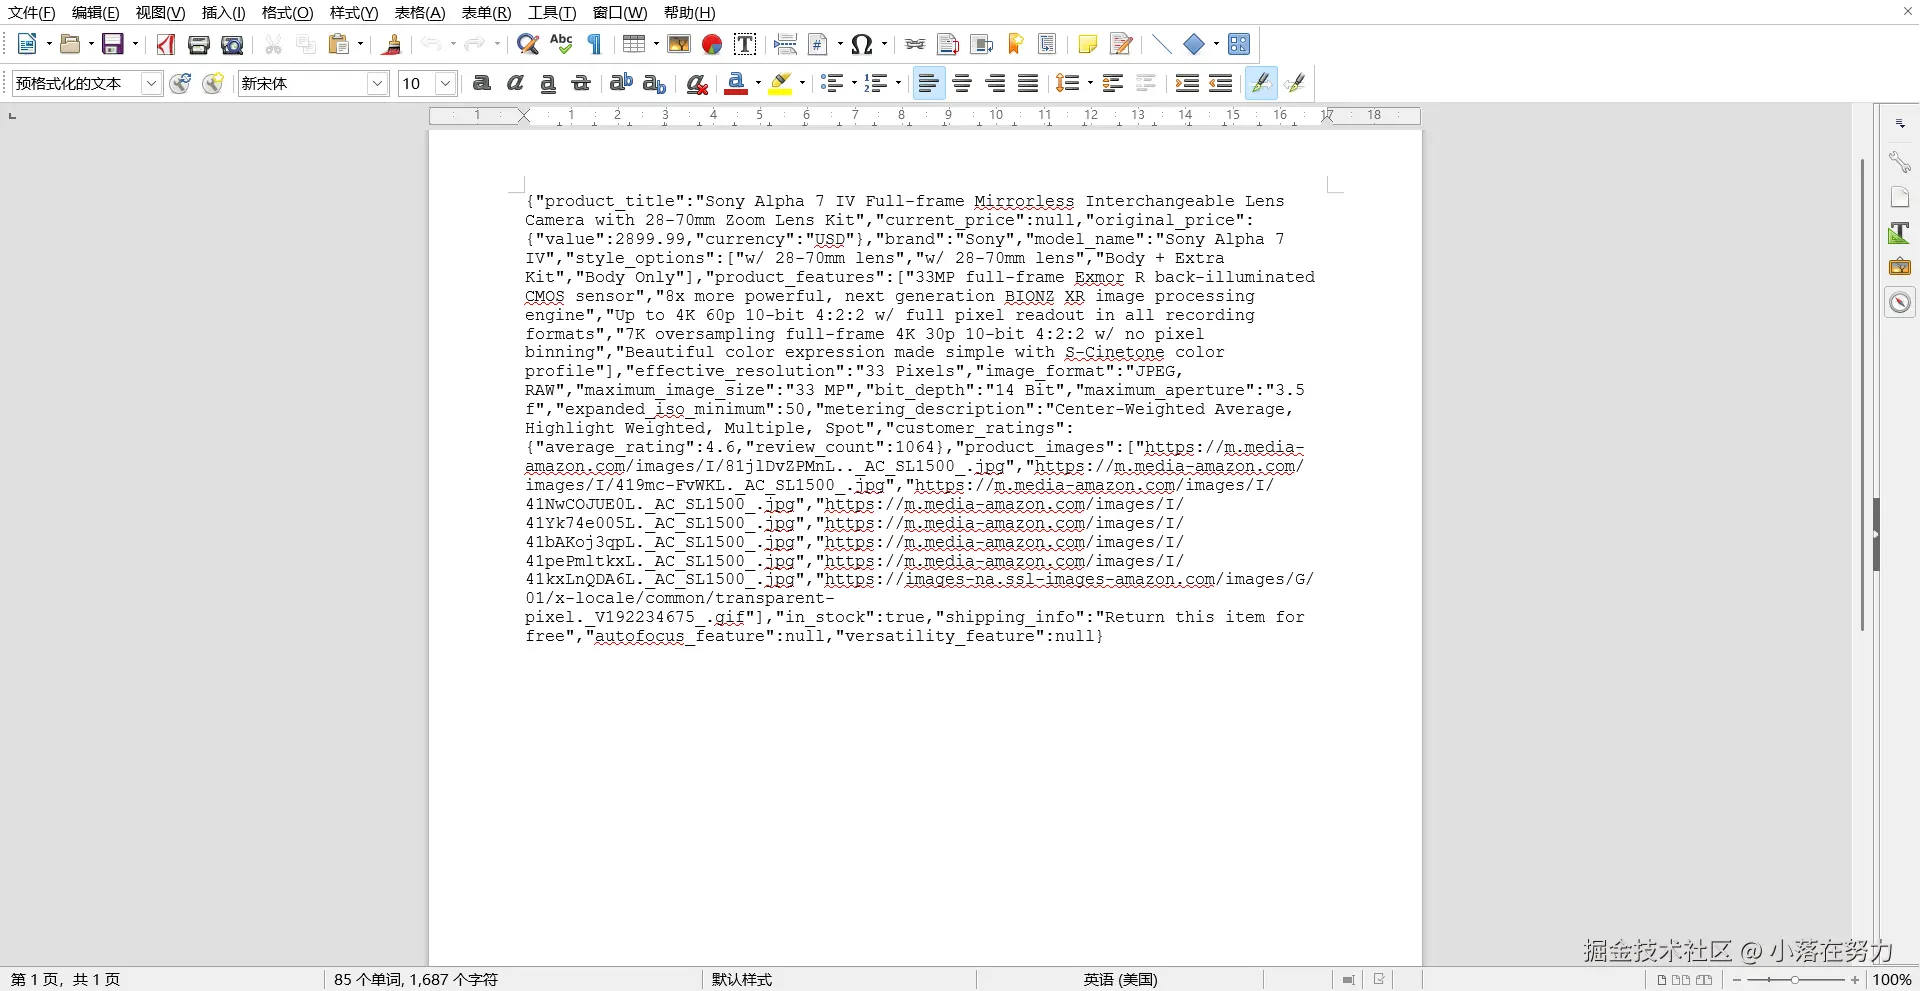This screenshot has width=1920, height=991.
Task: Export directly as PDF
Action: click(166, 44)
